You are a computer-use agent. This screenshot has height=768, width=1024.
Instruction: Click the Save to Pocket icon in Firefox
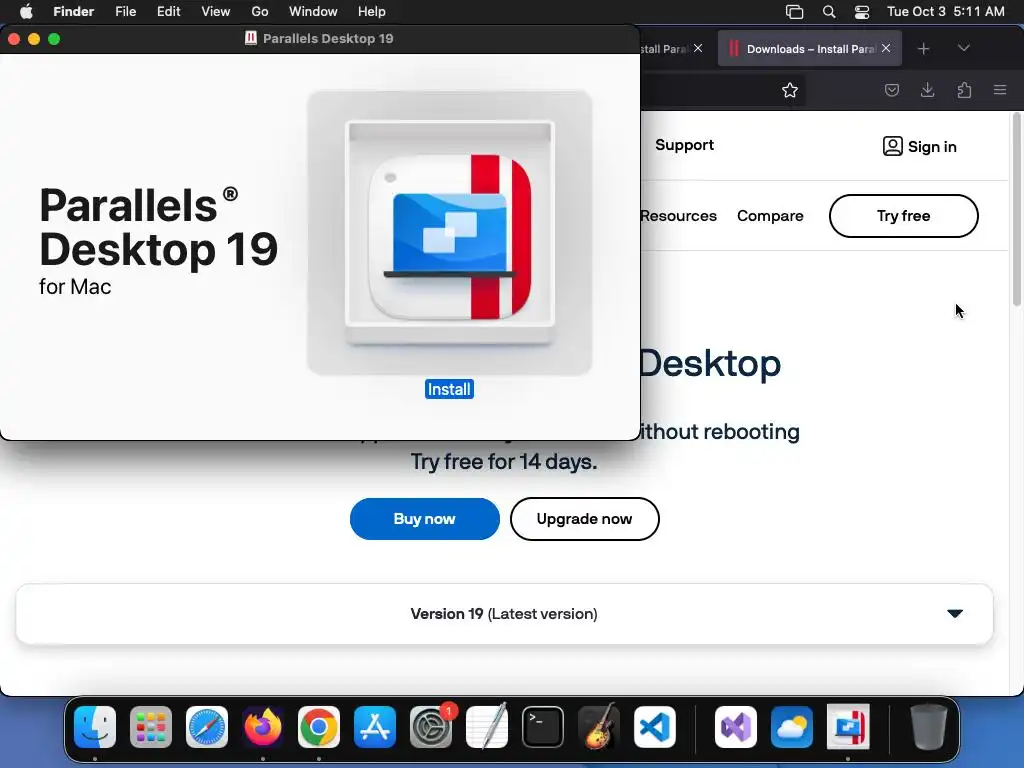click(891, 90)
